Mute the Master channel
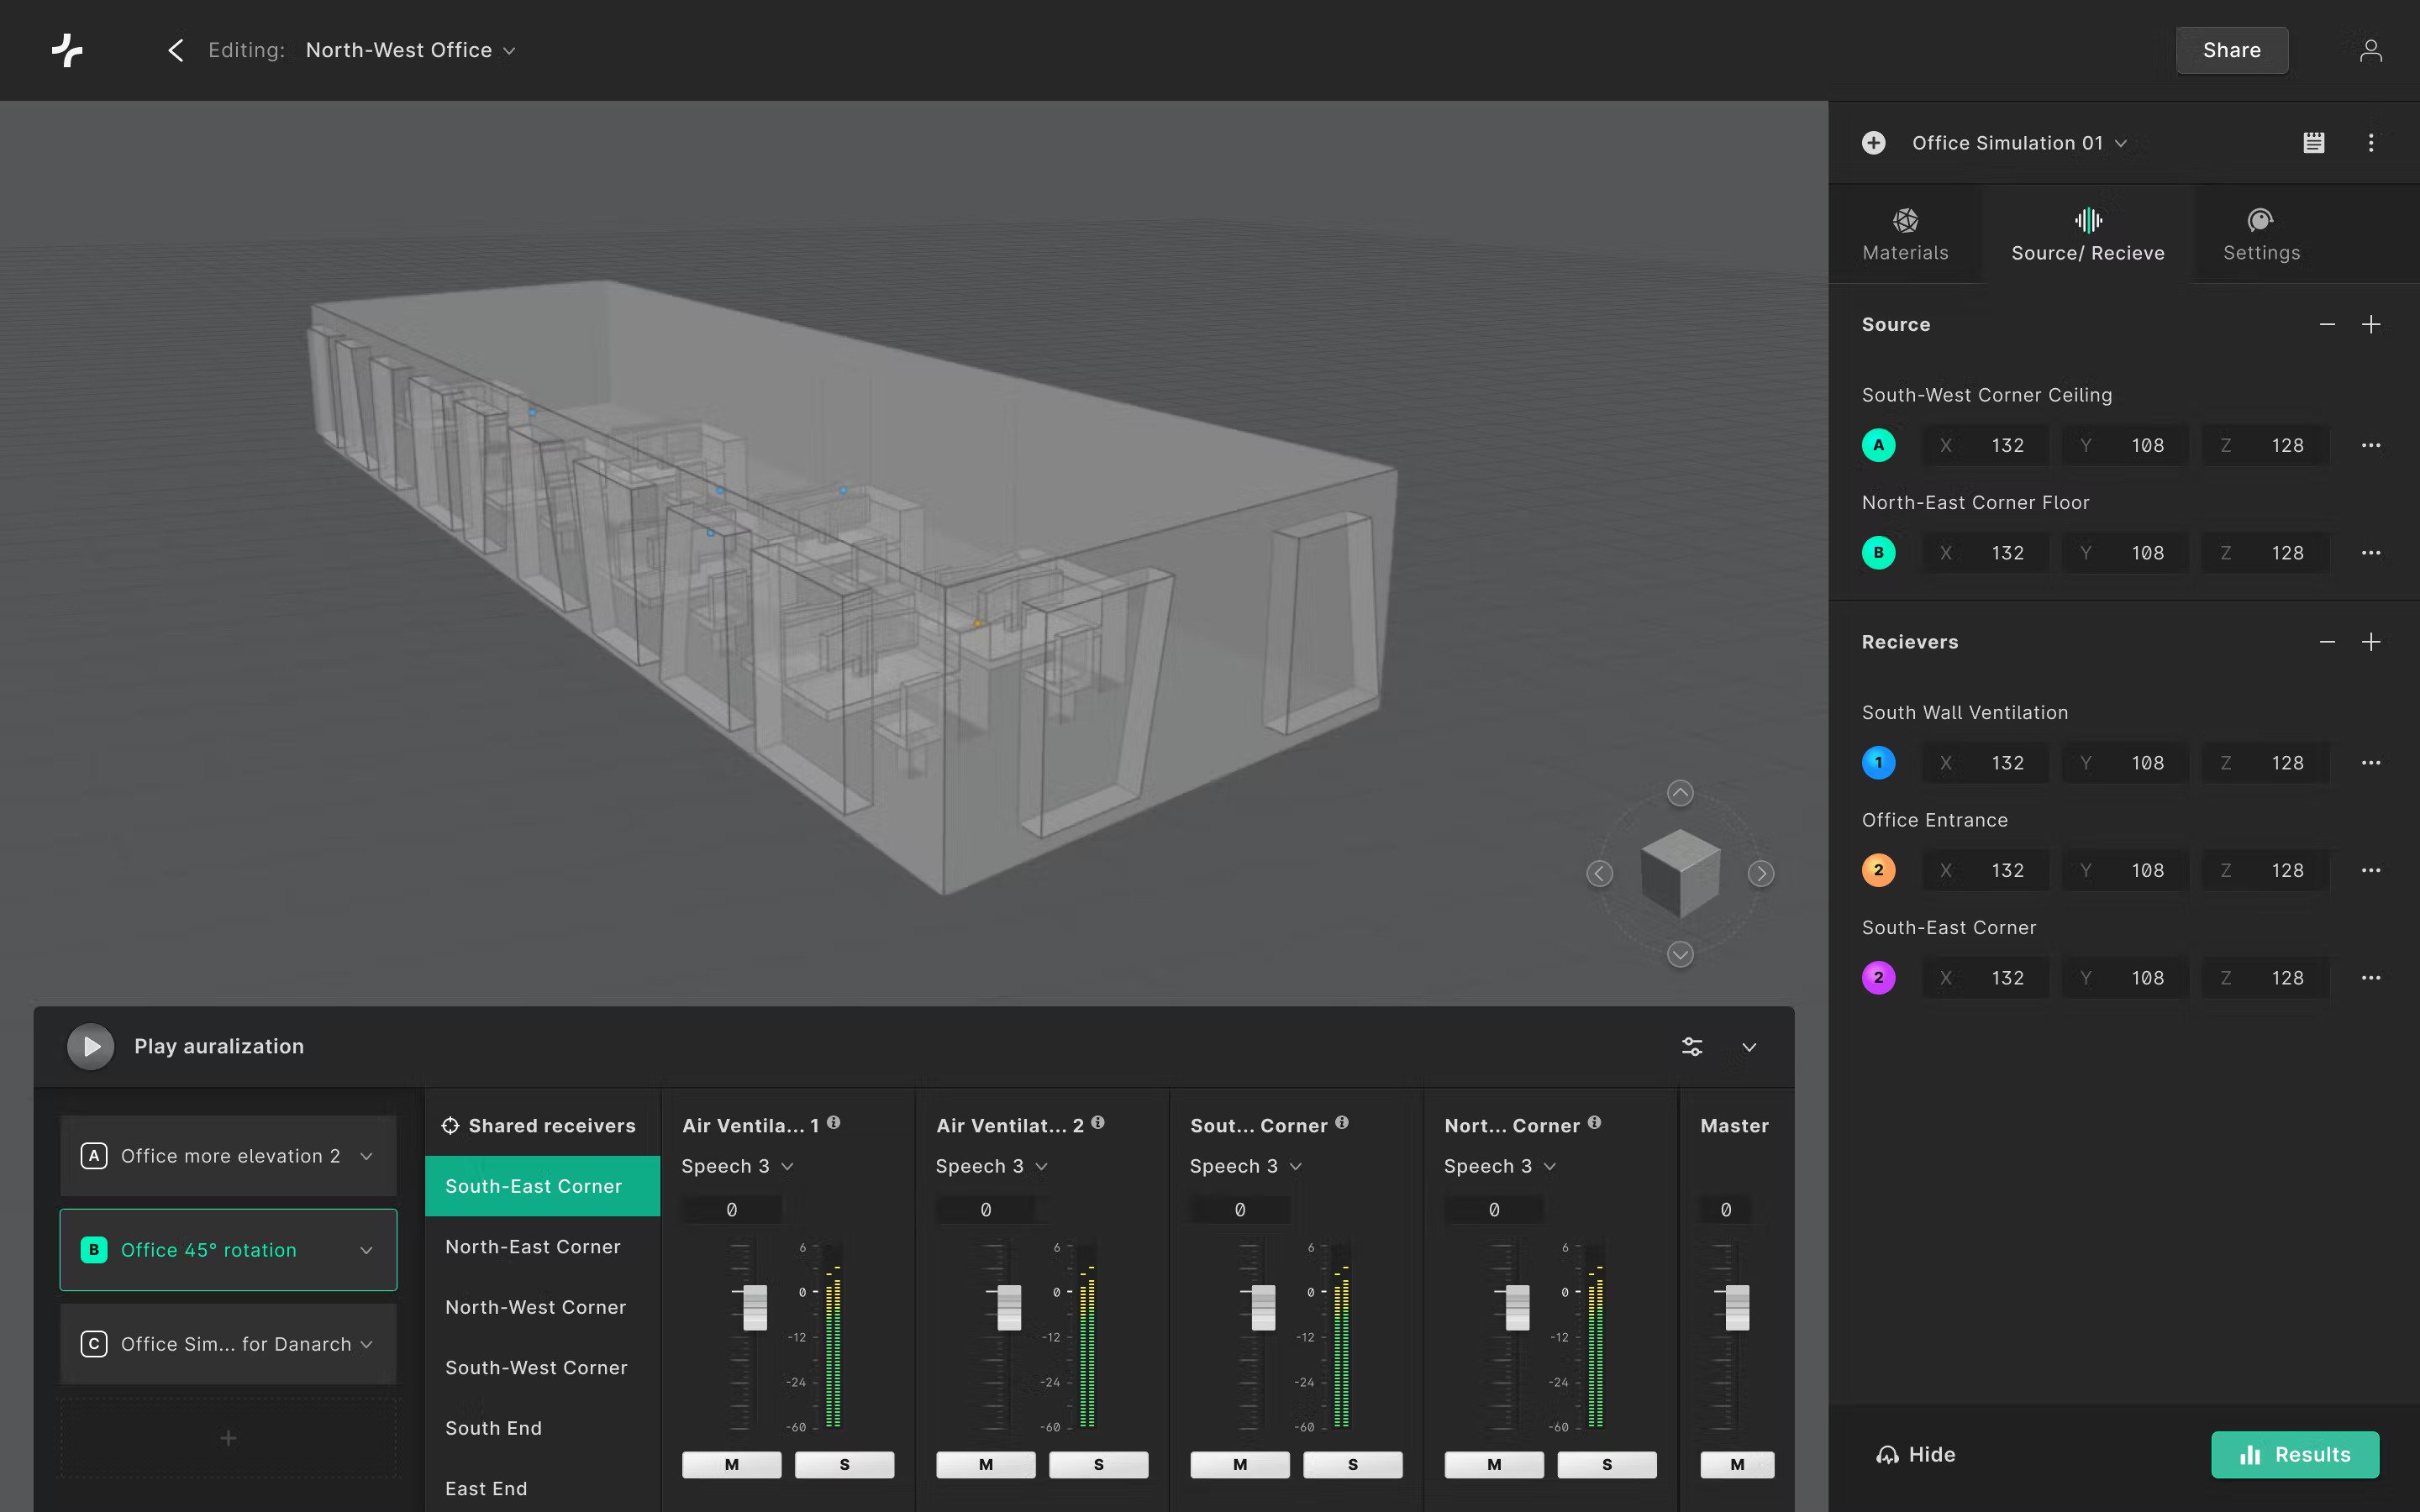Viewport: 2420px width, 1512px height. 1736,1463
